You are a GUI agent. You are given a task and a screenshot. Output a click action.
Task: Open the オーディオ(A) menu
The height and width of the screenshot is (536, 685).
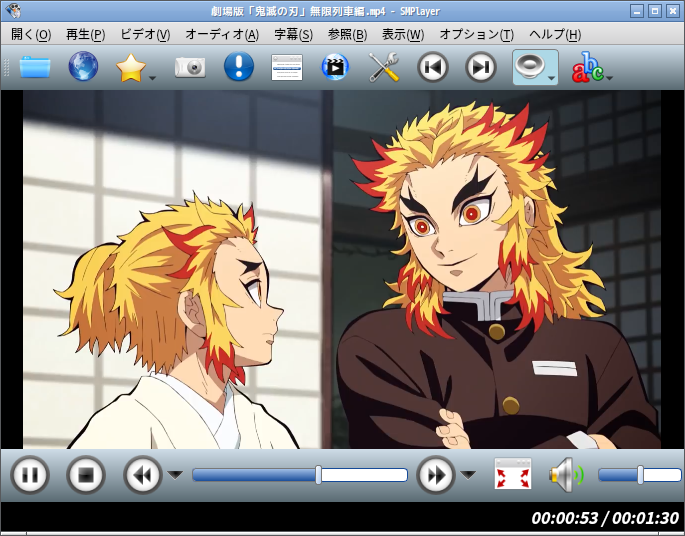point(222,35)
